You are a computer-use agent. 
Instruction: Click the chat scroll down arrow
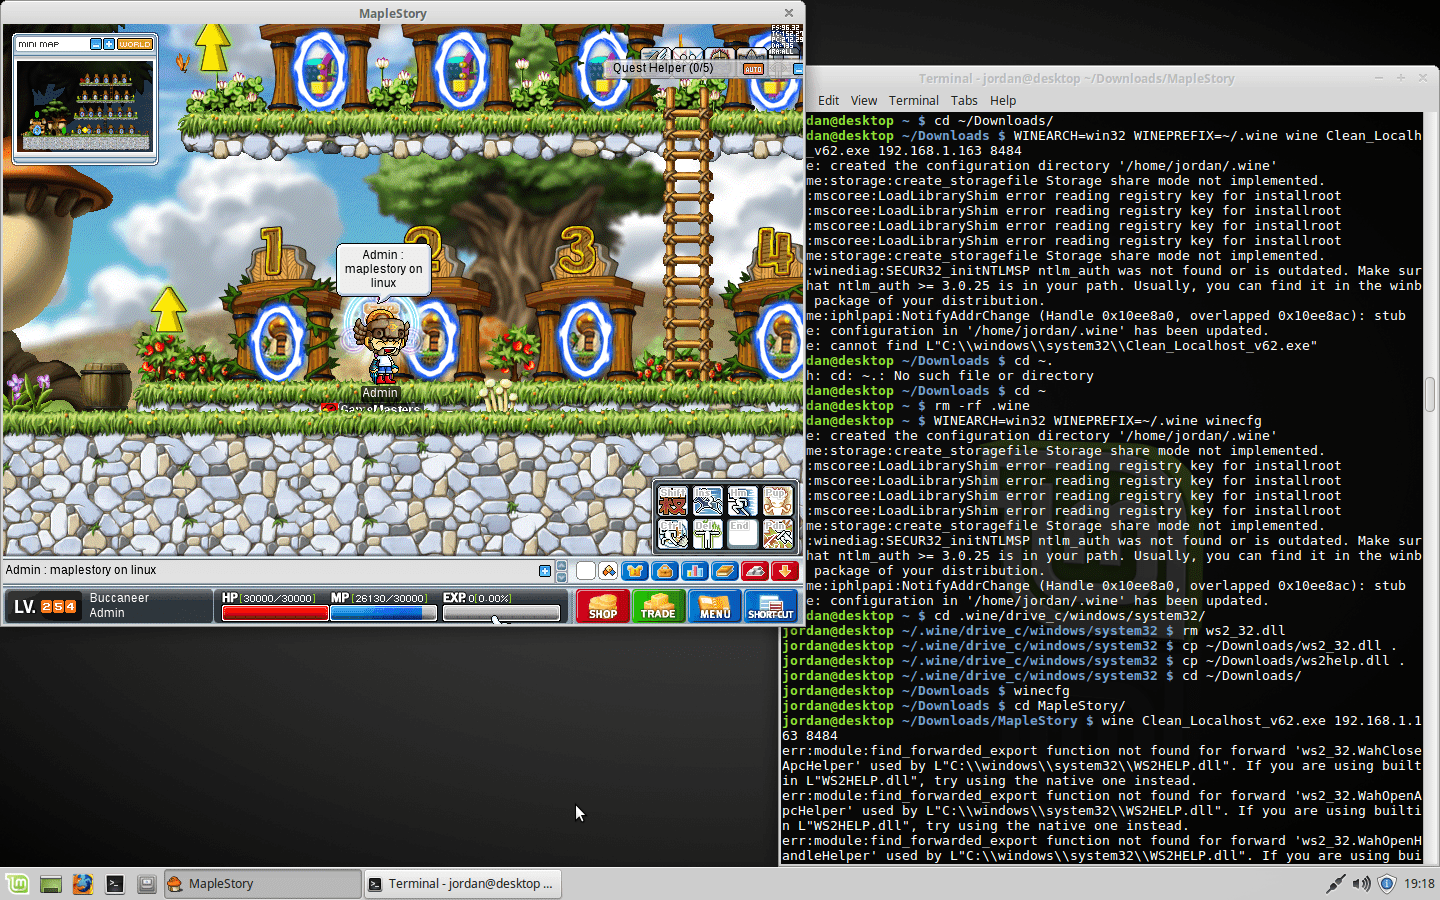tap(561, 577)
